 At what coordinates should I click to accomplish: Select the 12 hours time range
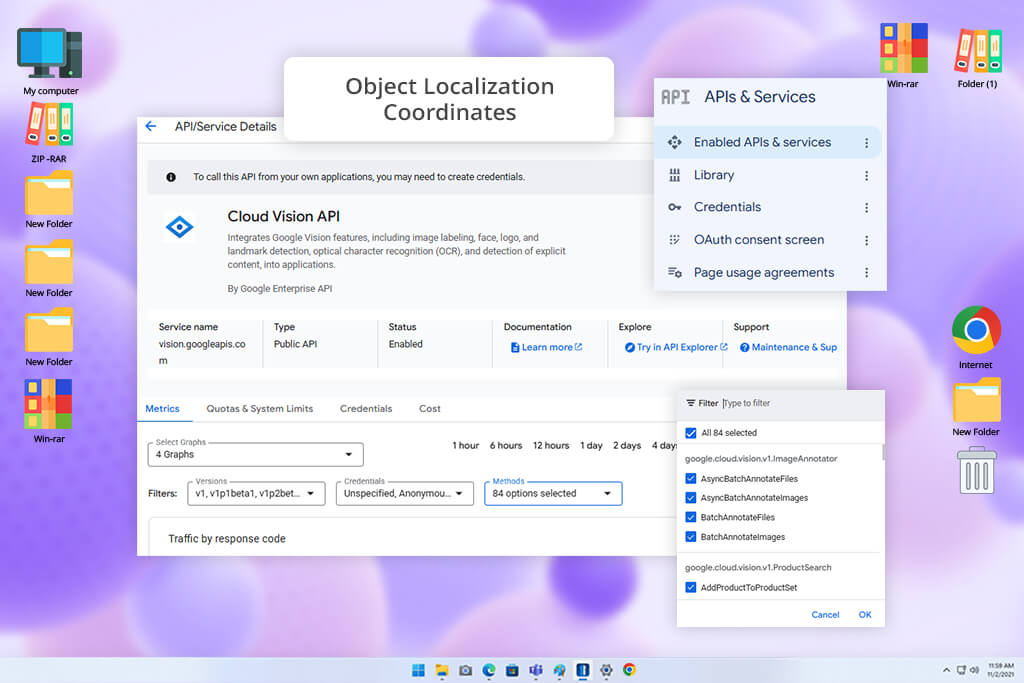click(x=551, y=445)
